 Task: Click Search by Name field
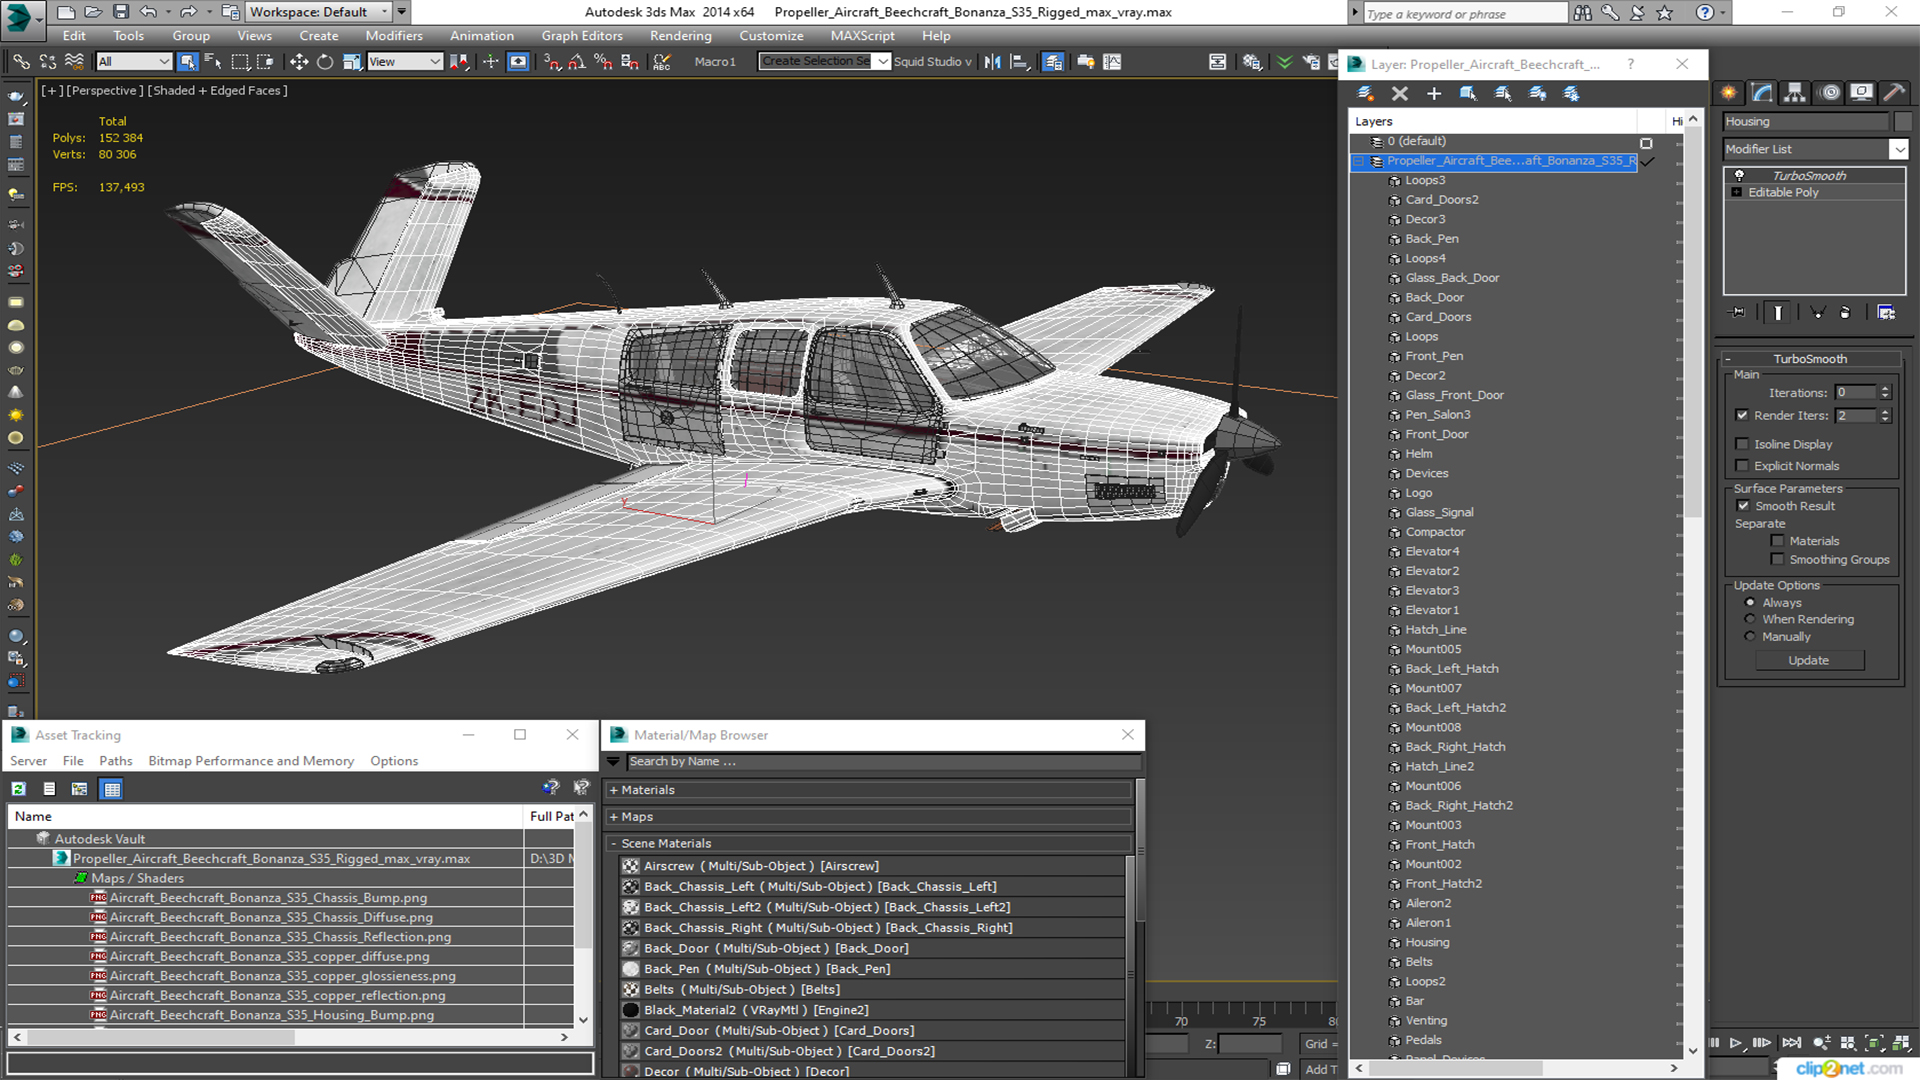tap(882, 762)
